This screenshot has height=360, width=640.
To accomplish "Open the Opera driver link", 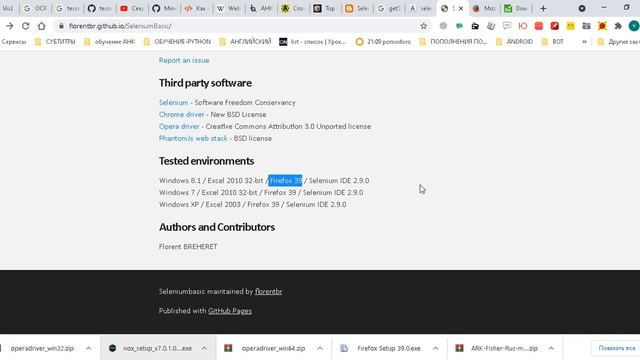I will pos(179,127).
